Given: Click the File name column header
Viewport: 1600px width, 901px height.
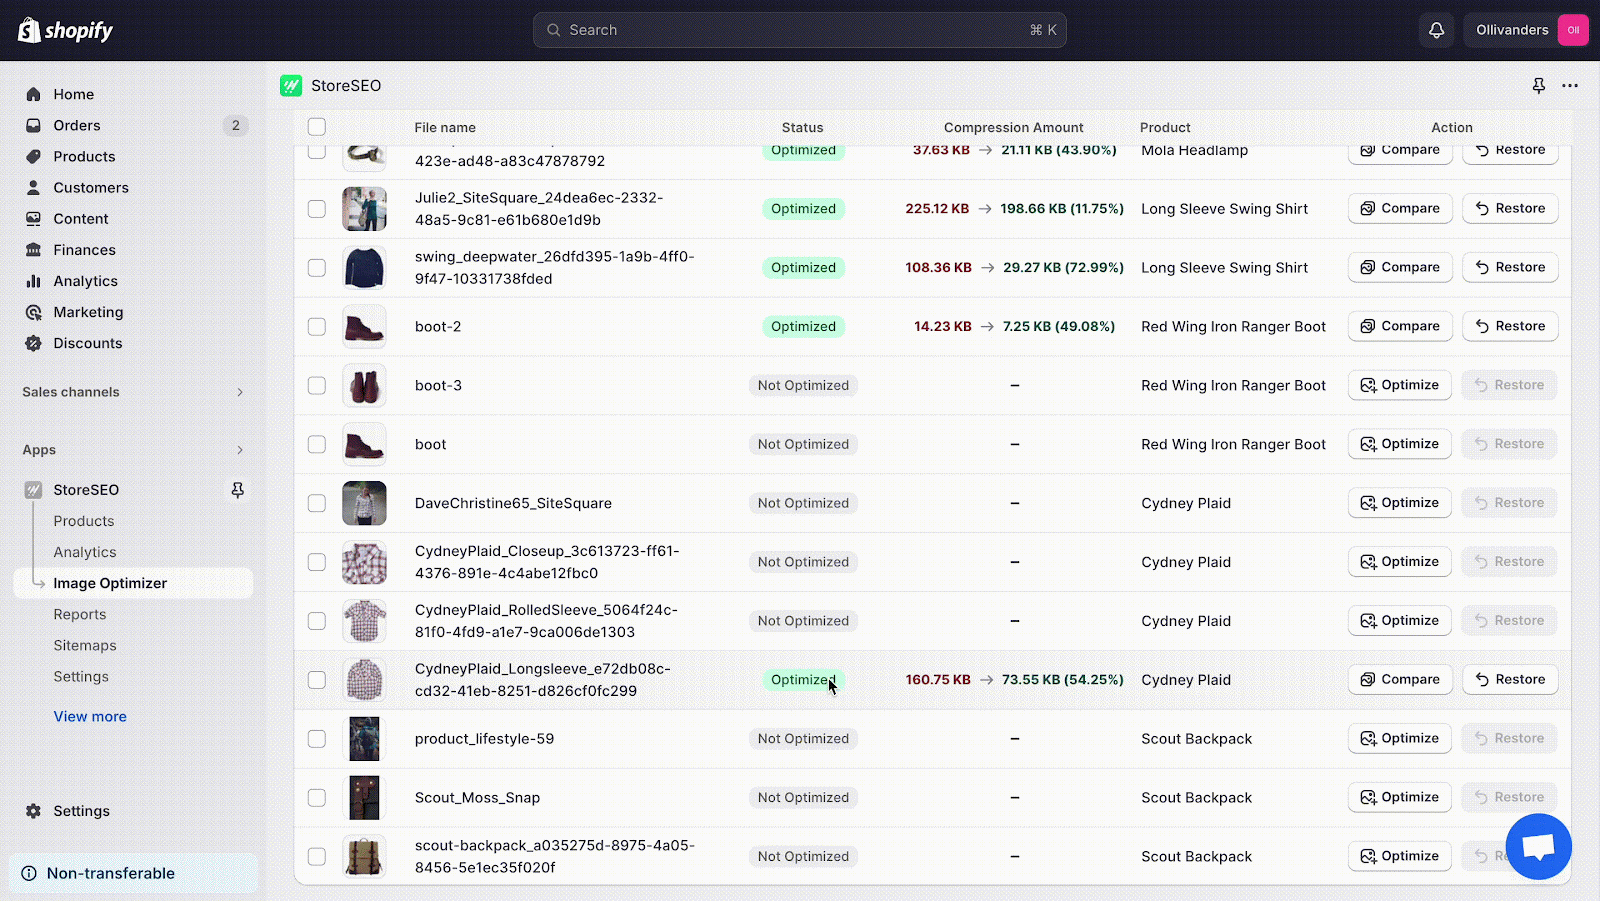Looking at the screenshot, I should [445, 127].
